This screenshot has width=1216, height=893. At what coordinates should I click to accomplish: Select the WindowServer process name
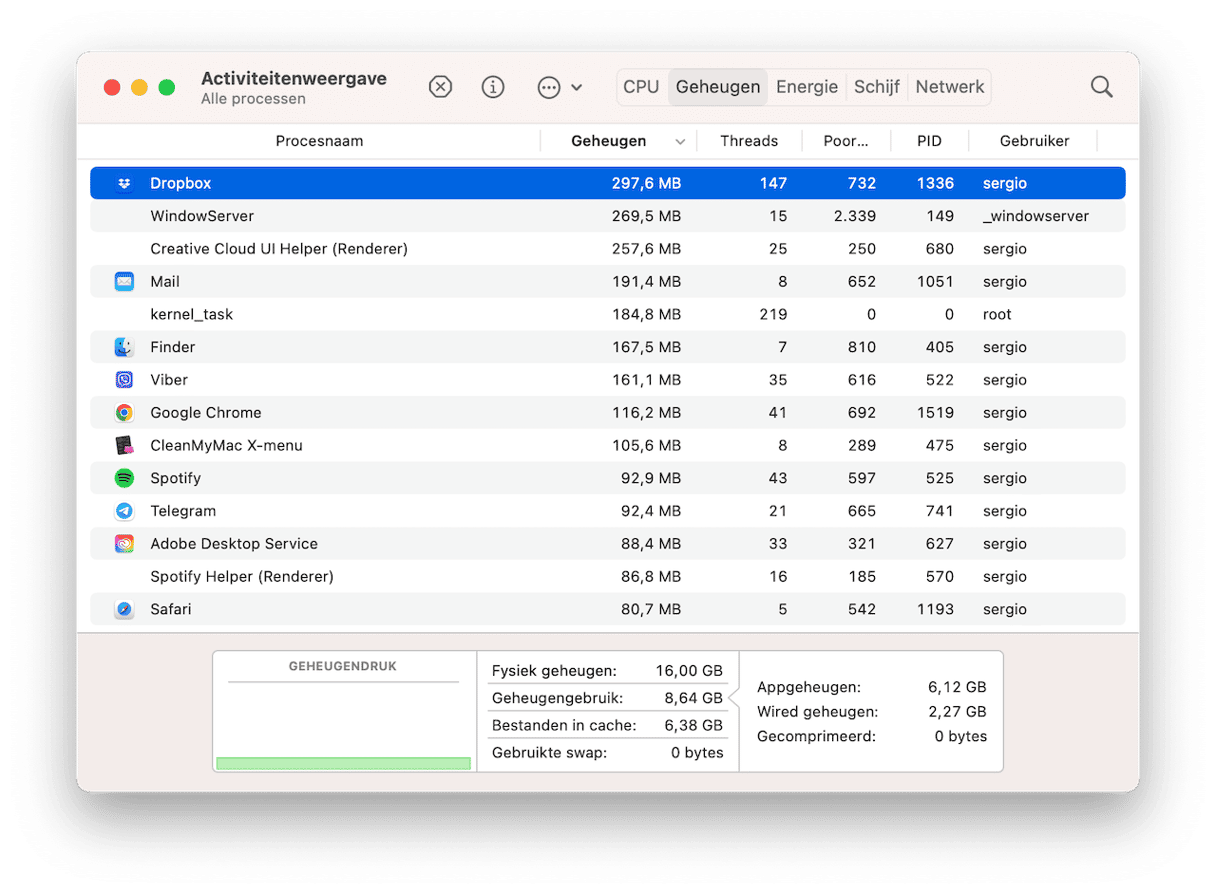(x=202, y=216)
